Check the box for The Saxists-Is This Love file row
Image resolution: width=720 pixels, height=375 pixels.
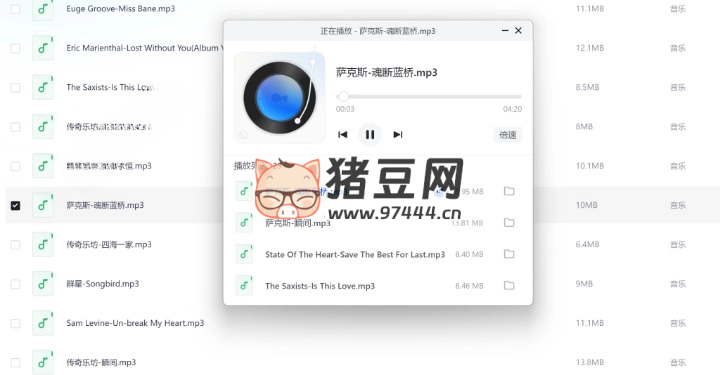[x=15, y=87]
